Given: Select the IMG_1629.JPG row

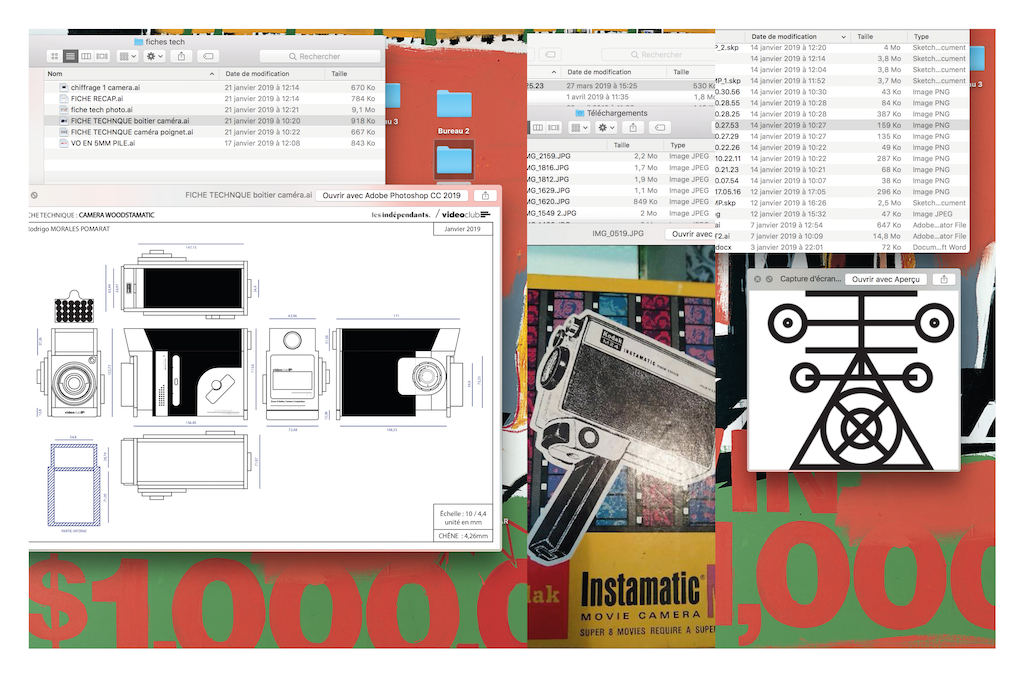Looking at the screenshot, I should [621, 190].
